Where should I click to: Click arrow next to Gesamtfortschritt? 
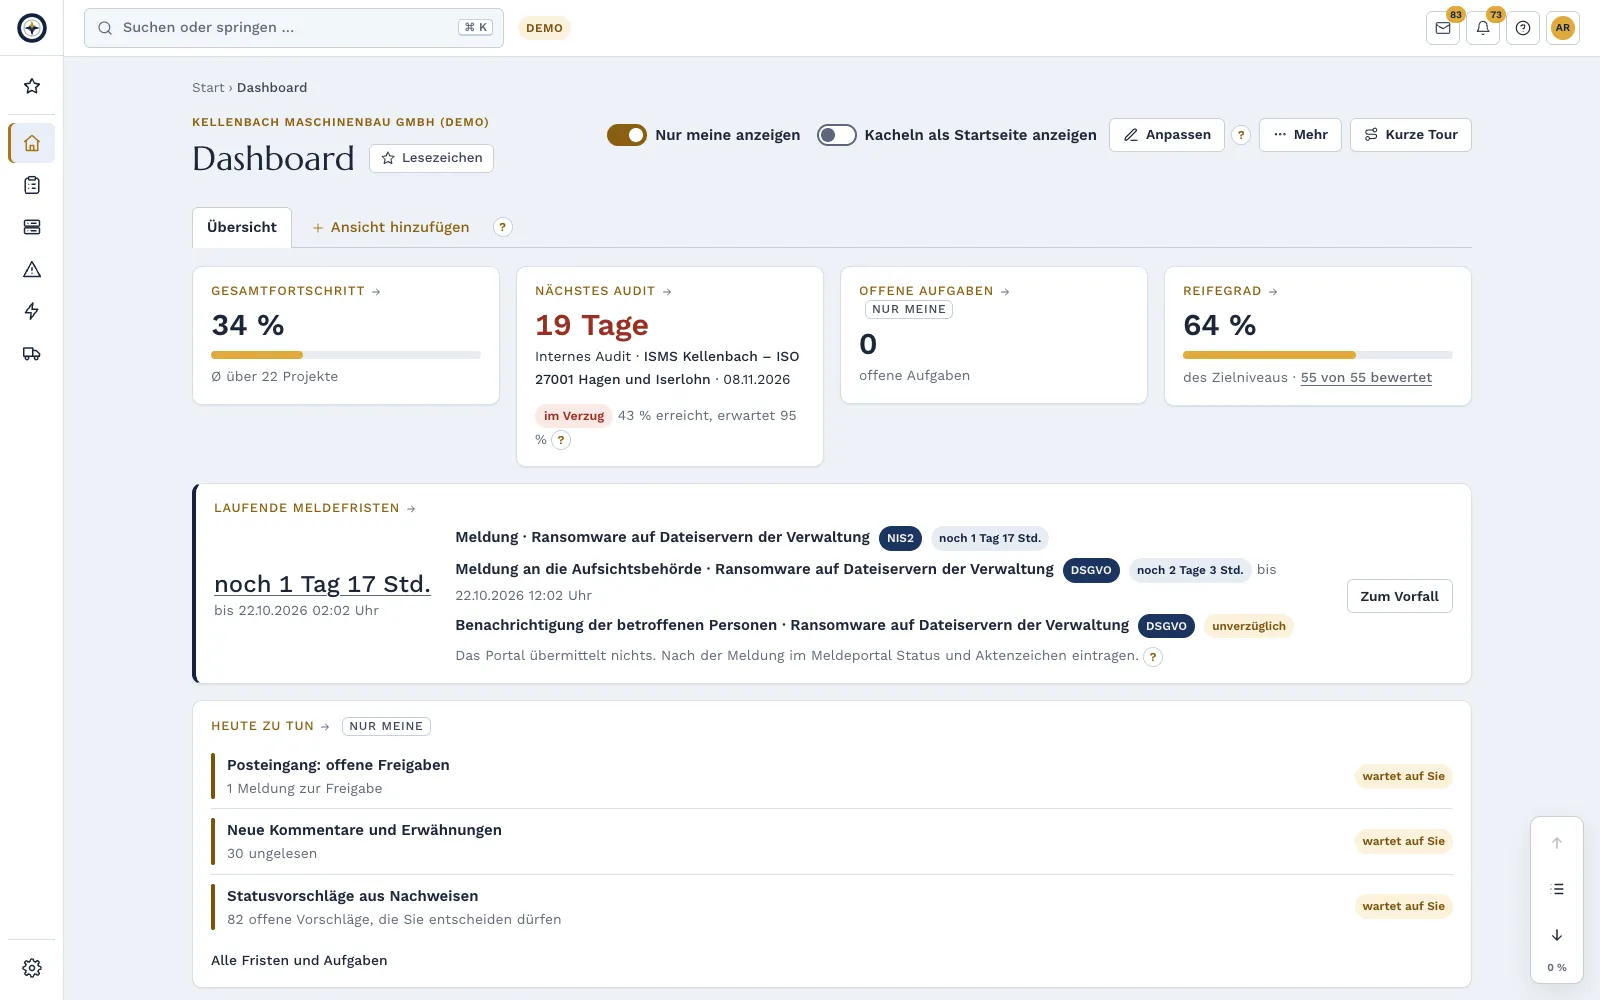point(376,292)
